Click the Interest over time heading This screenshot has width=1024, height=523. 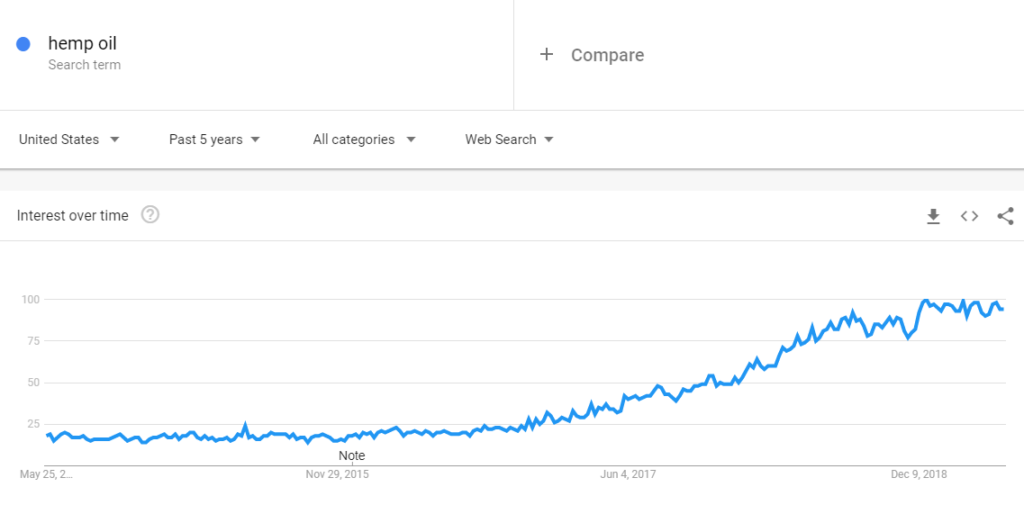pos(73,215)
